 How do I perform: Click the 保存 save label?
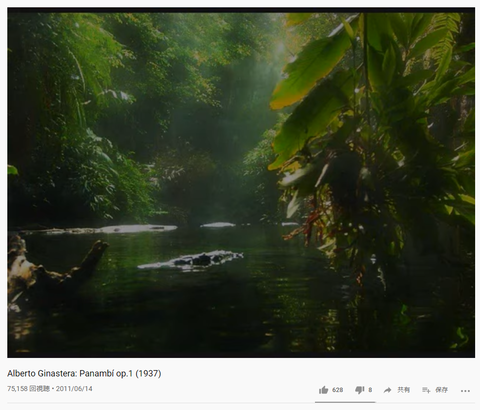(442, 390)
